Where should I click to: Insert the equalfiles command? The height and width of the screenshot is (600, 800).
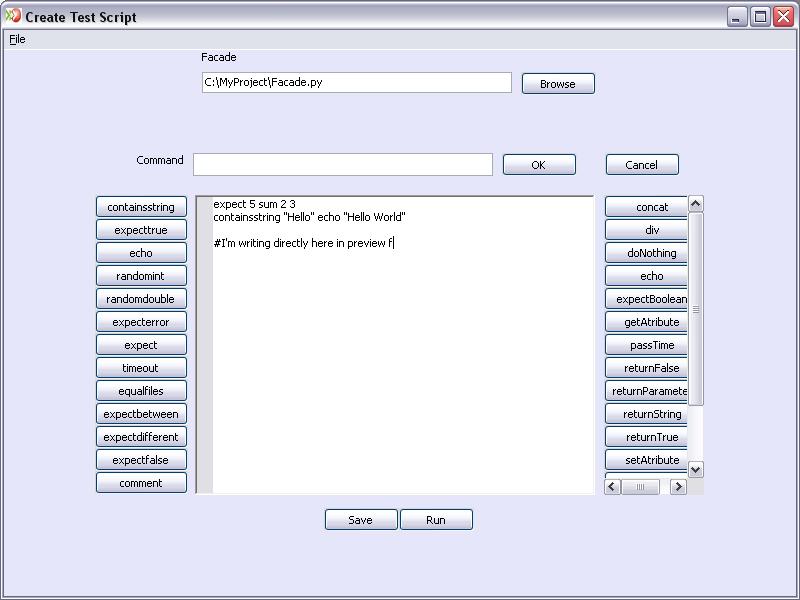tap(141, 391)
